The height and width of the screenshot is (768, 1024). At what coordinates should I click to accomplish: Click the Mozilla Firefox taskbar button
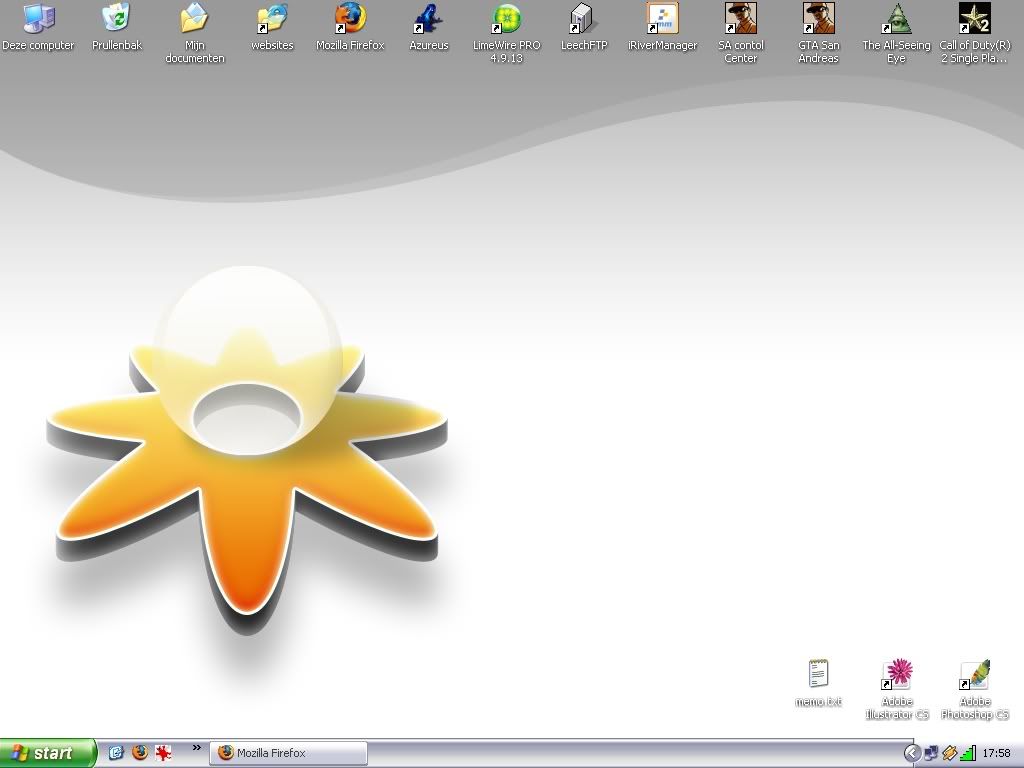pos(288,753)
